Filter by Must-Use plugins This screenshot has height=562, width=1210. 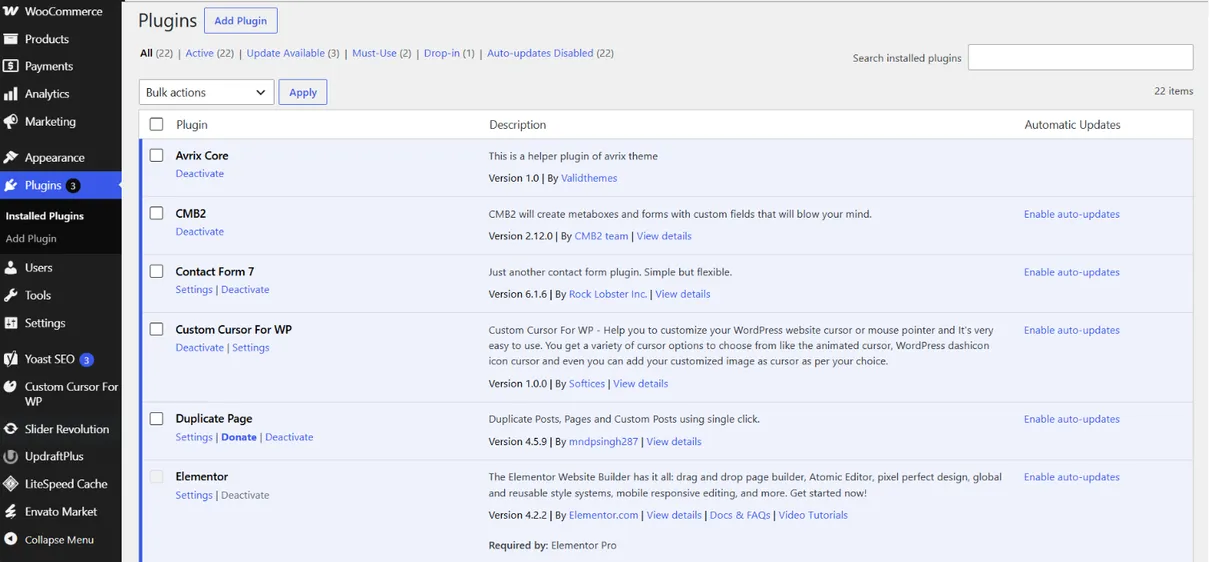pos(375,53)
